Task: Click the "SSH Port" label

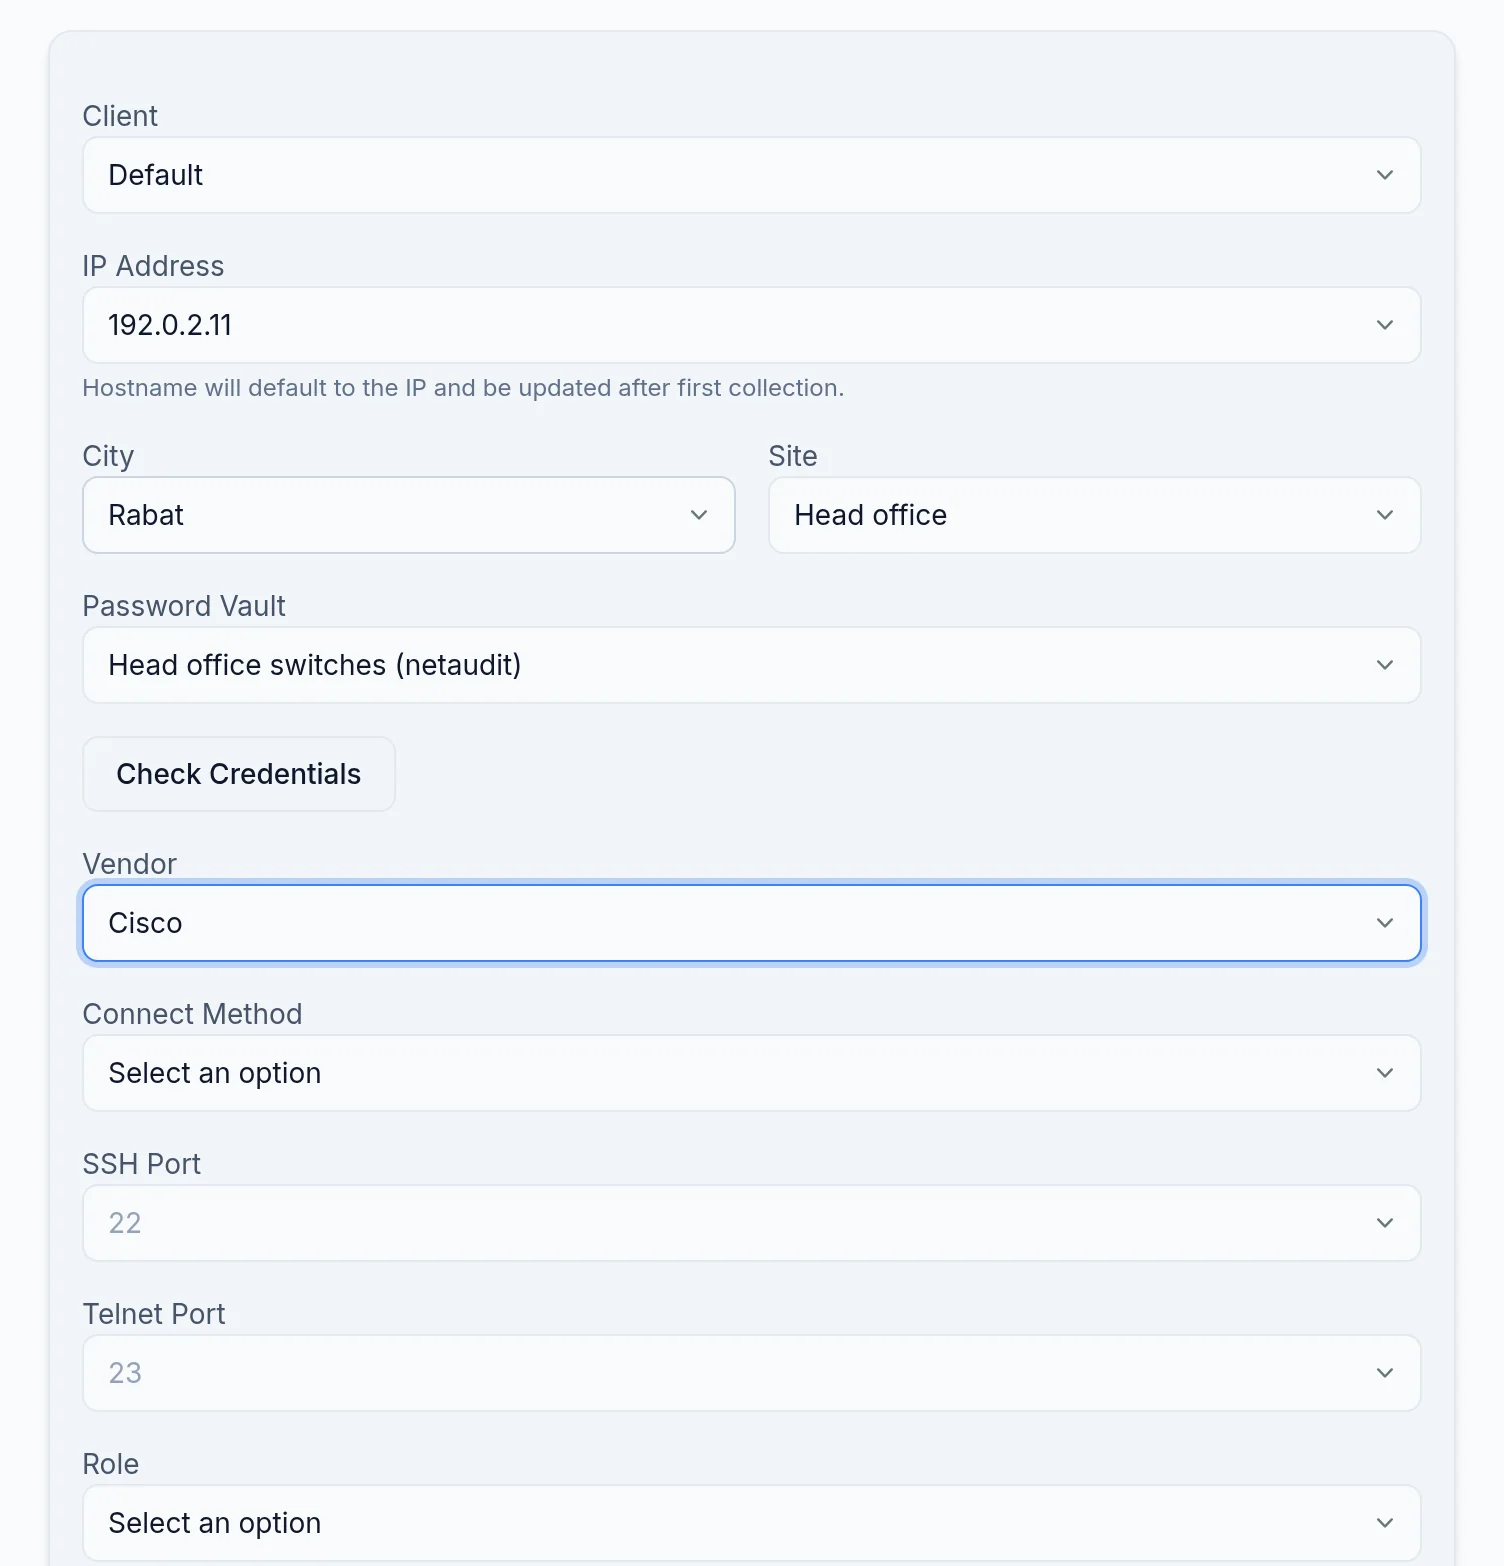Action: point(142,1164)
